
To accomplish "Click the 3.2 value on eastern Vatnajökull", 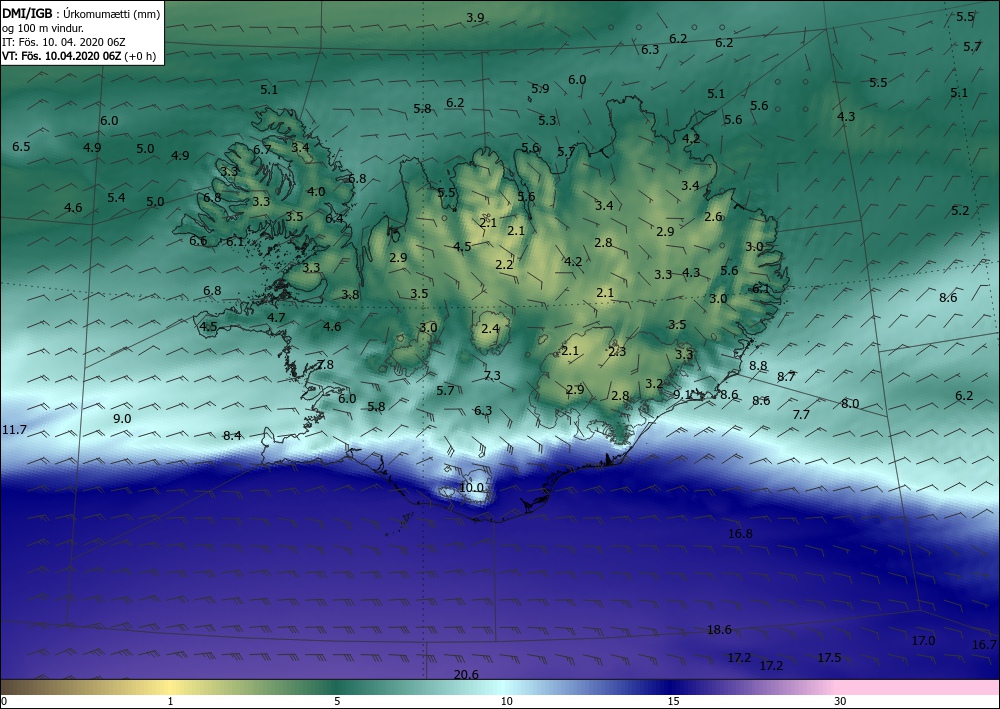I will point(654,384).
